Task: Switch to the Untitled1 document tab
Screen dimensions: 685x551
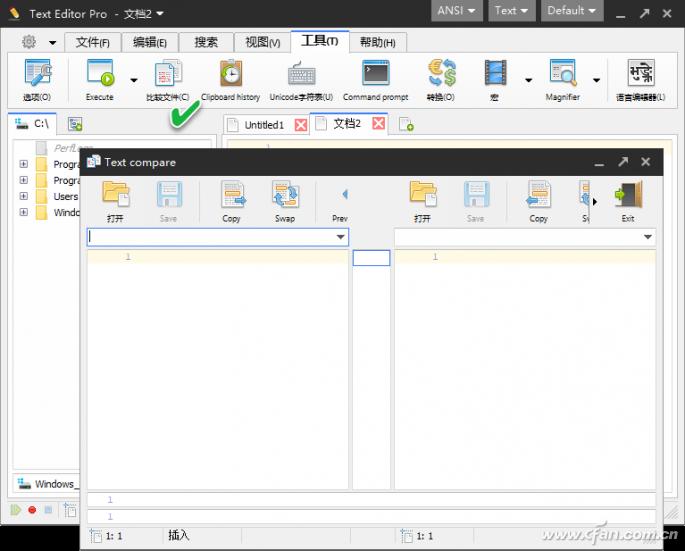Action: click(x=264, y=125)
